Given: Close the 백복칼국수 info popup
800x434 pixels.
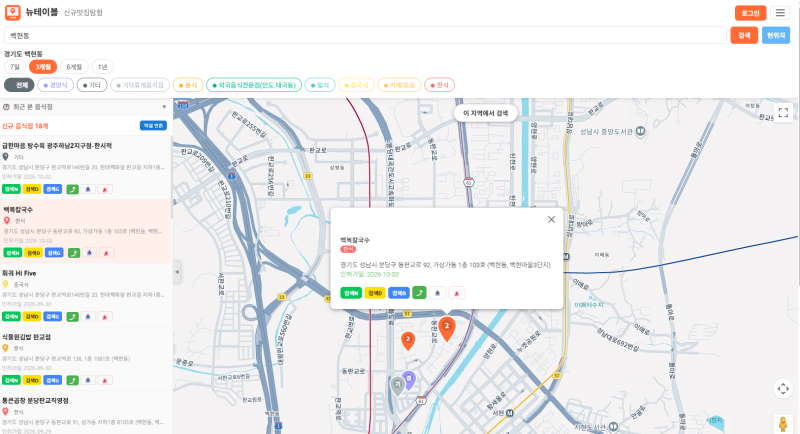Looking at the screenshot, I should [551, 219].
